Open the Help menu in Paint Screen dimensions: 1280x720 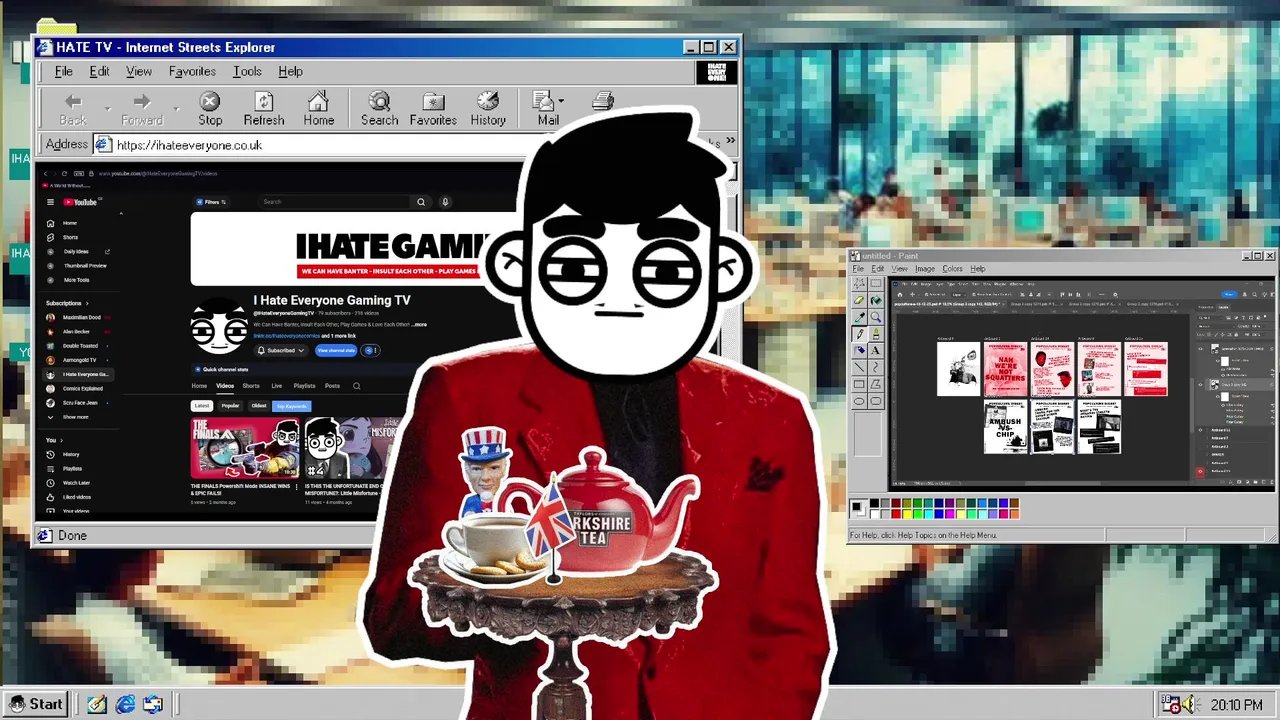pyautogui.click(x=977, y=268)
